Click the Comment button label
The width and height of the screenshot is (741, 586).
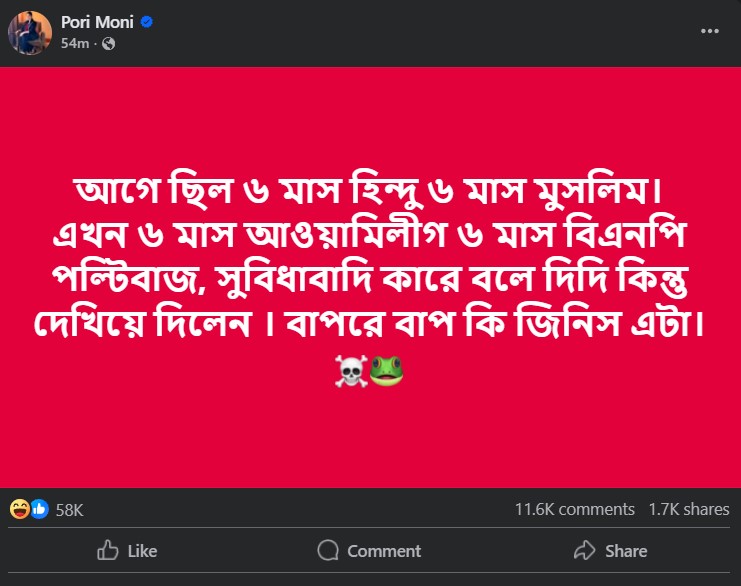pos(384,551)
